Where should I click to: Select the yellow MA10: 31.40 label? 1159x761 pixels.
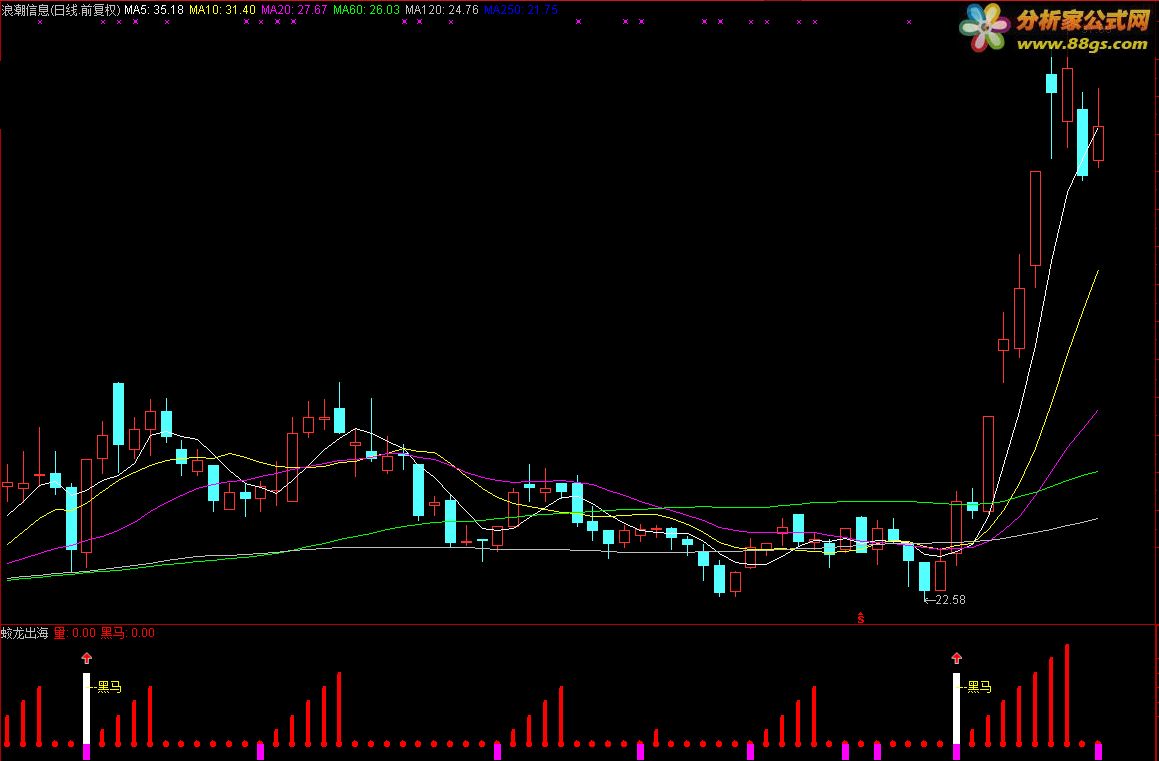pos(222,10)
